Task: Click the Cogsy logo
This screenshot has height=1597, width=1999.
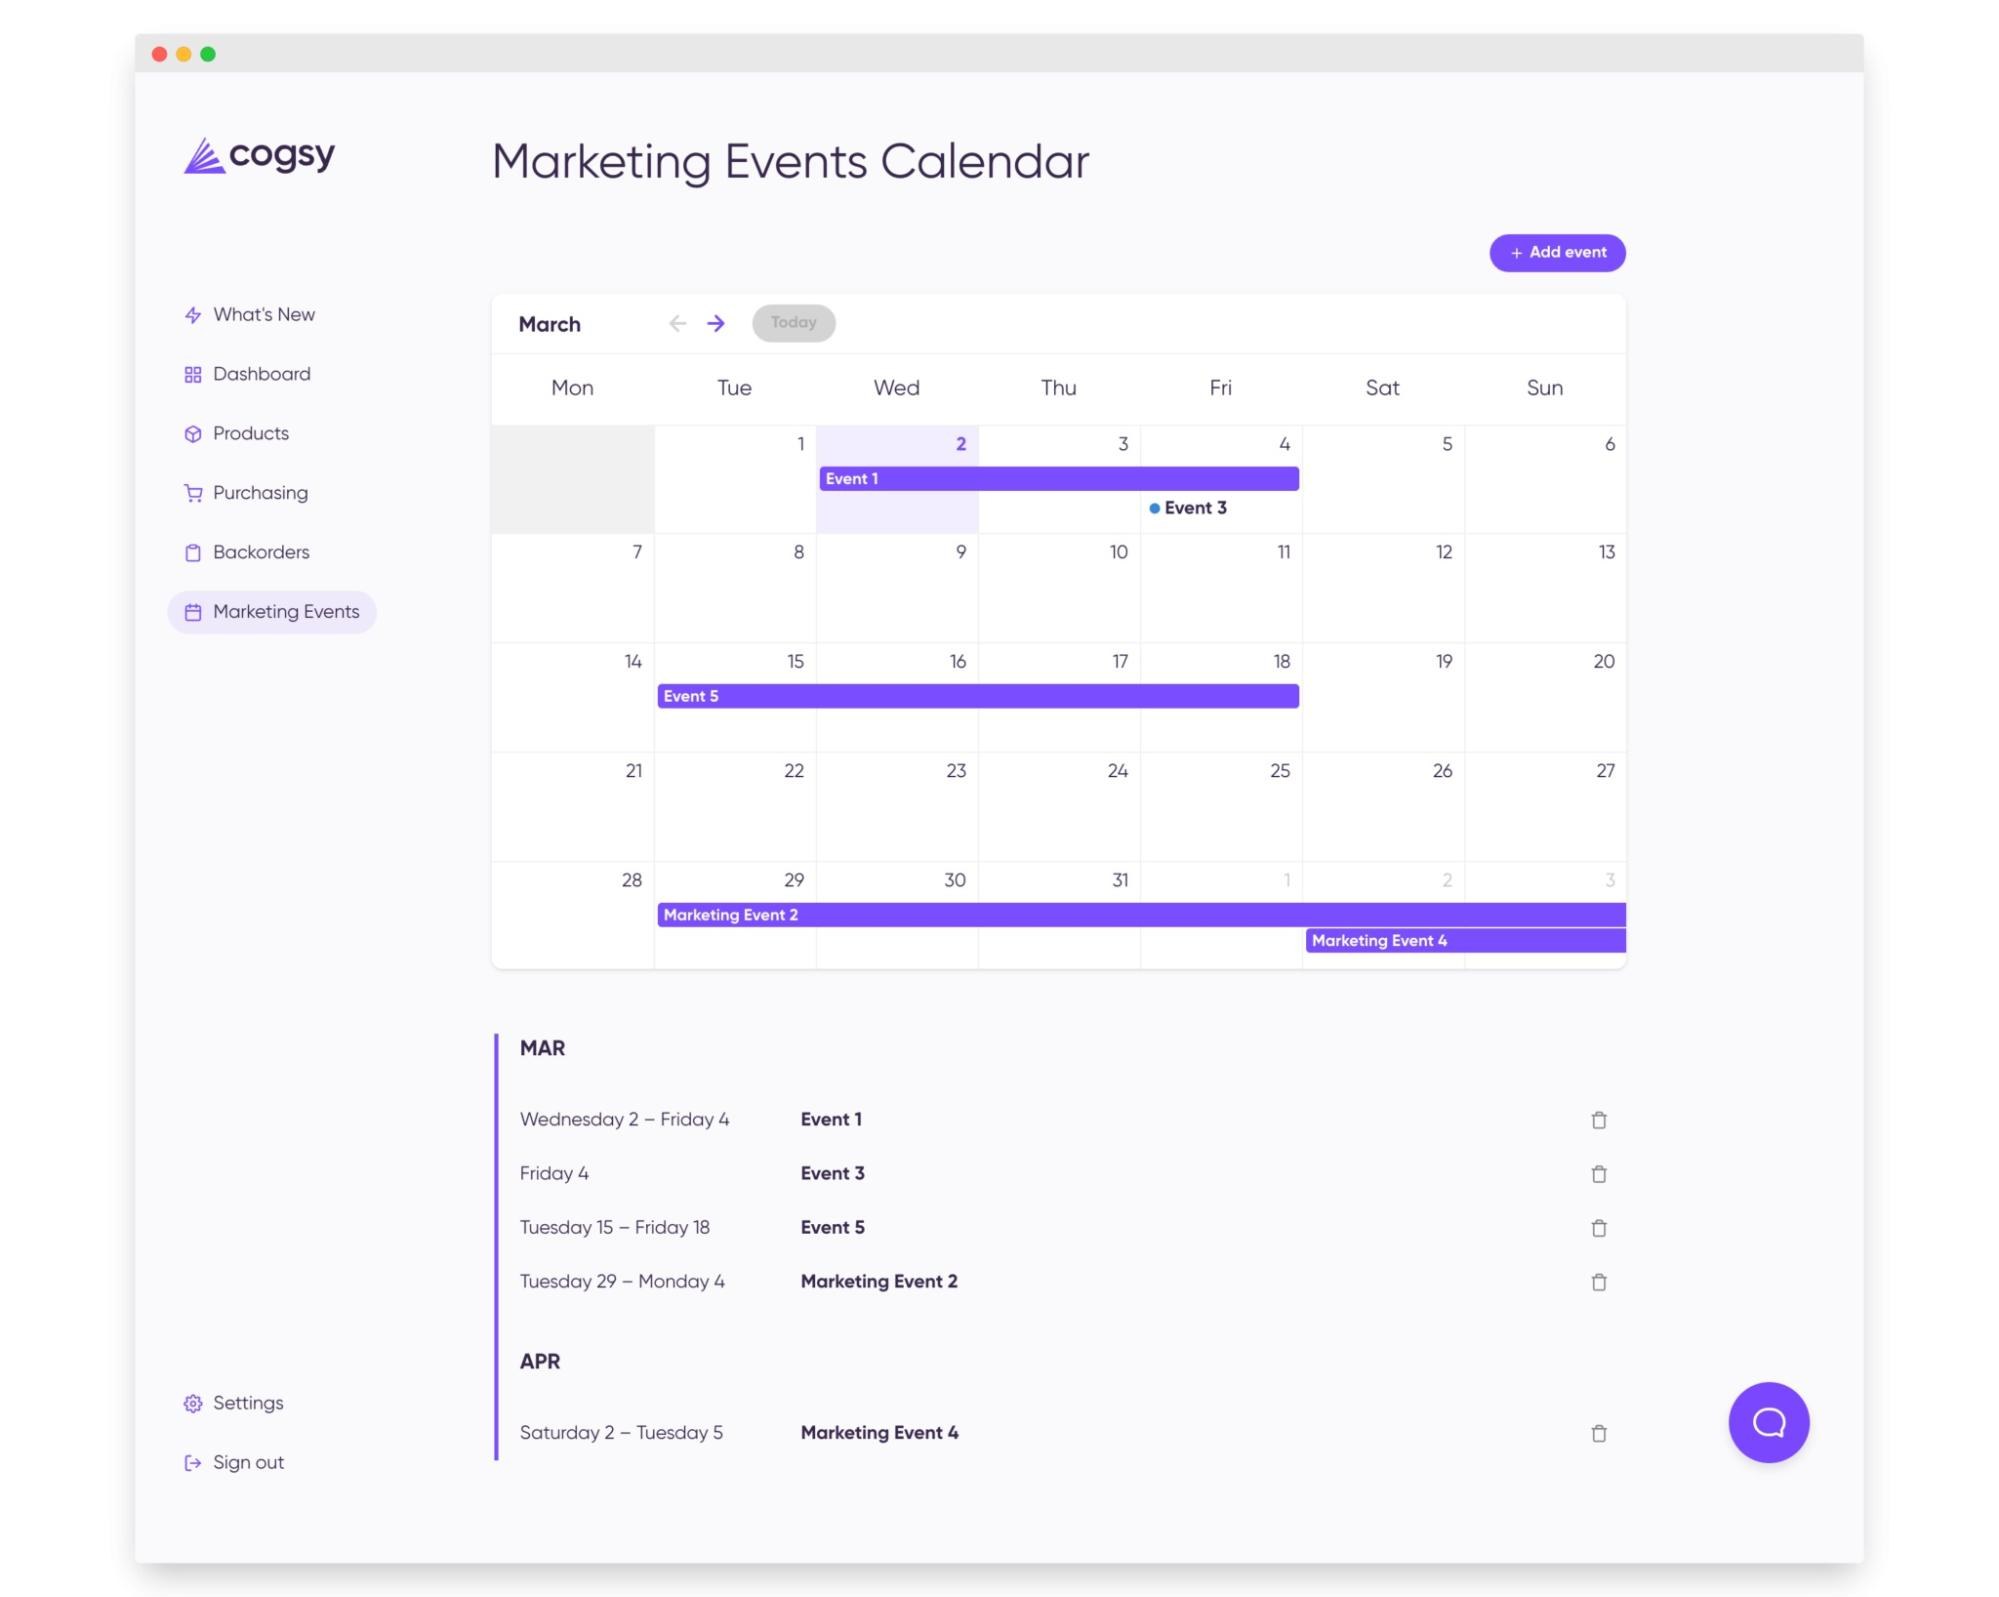Action: [x=259, y=156]
